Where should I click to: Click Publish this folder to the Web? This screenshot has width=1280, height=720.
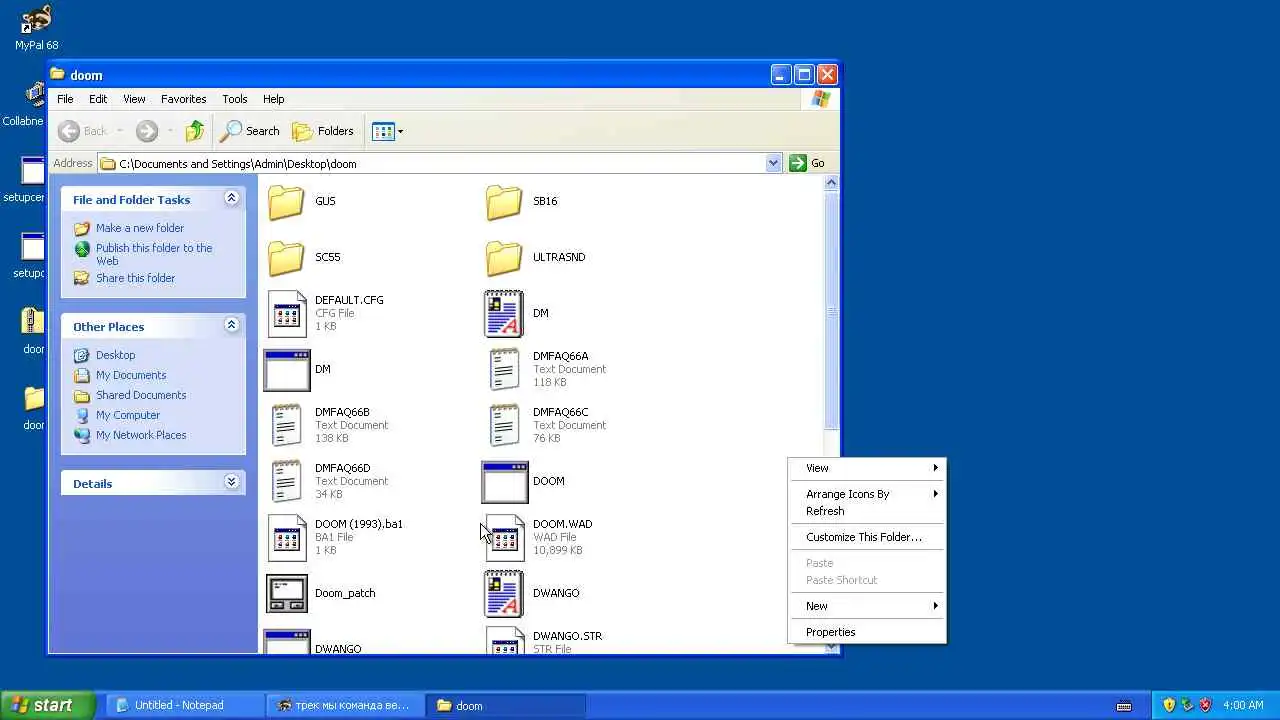point(154,254)
